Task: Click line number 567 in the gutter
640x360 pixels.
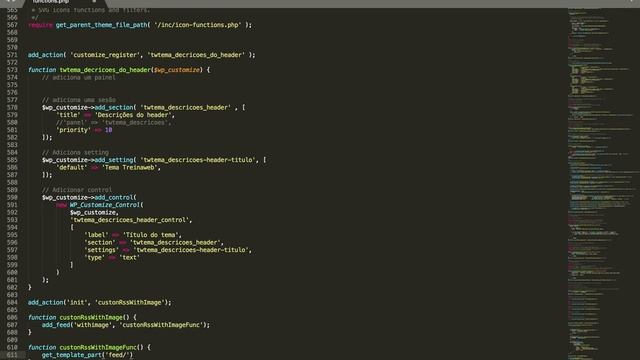Action: (x=12, y=25)
